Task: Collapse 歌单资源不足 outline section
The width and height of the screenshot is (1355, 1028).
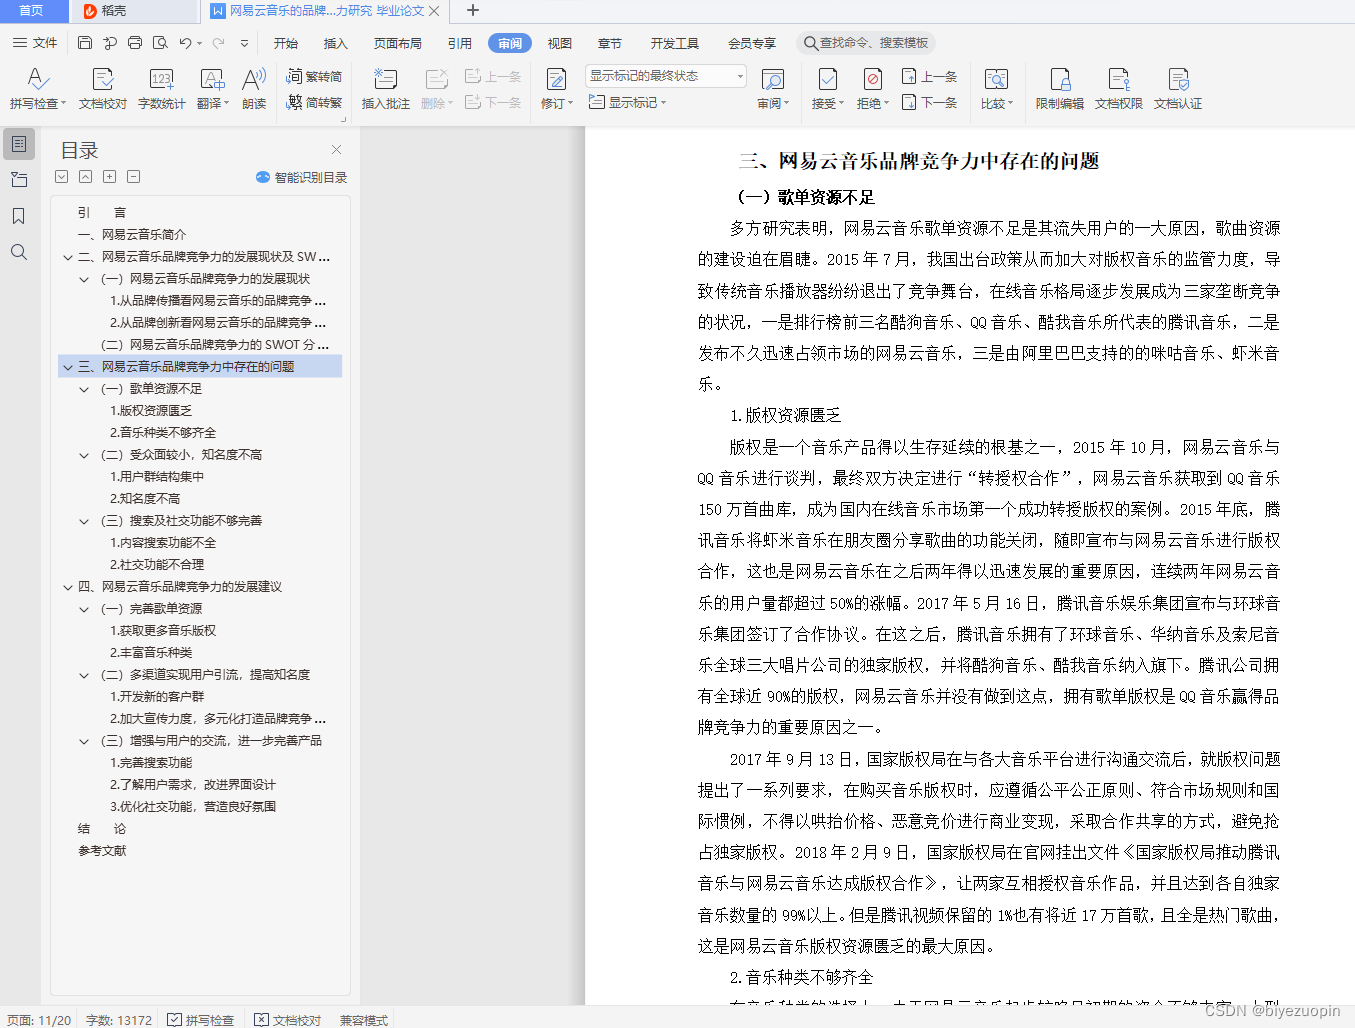Action: click(84, 389)
